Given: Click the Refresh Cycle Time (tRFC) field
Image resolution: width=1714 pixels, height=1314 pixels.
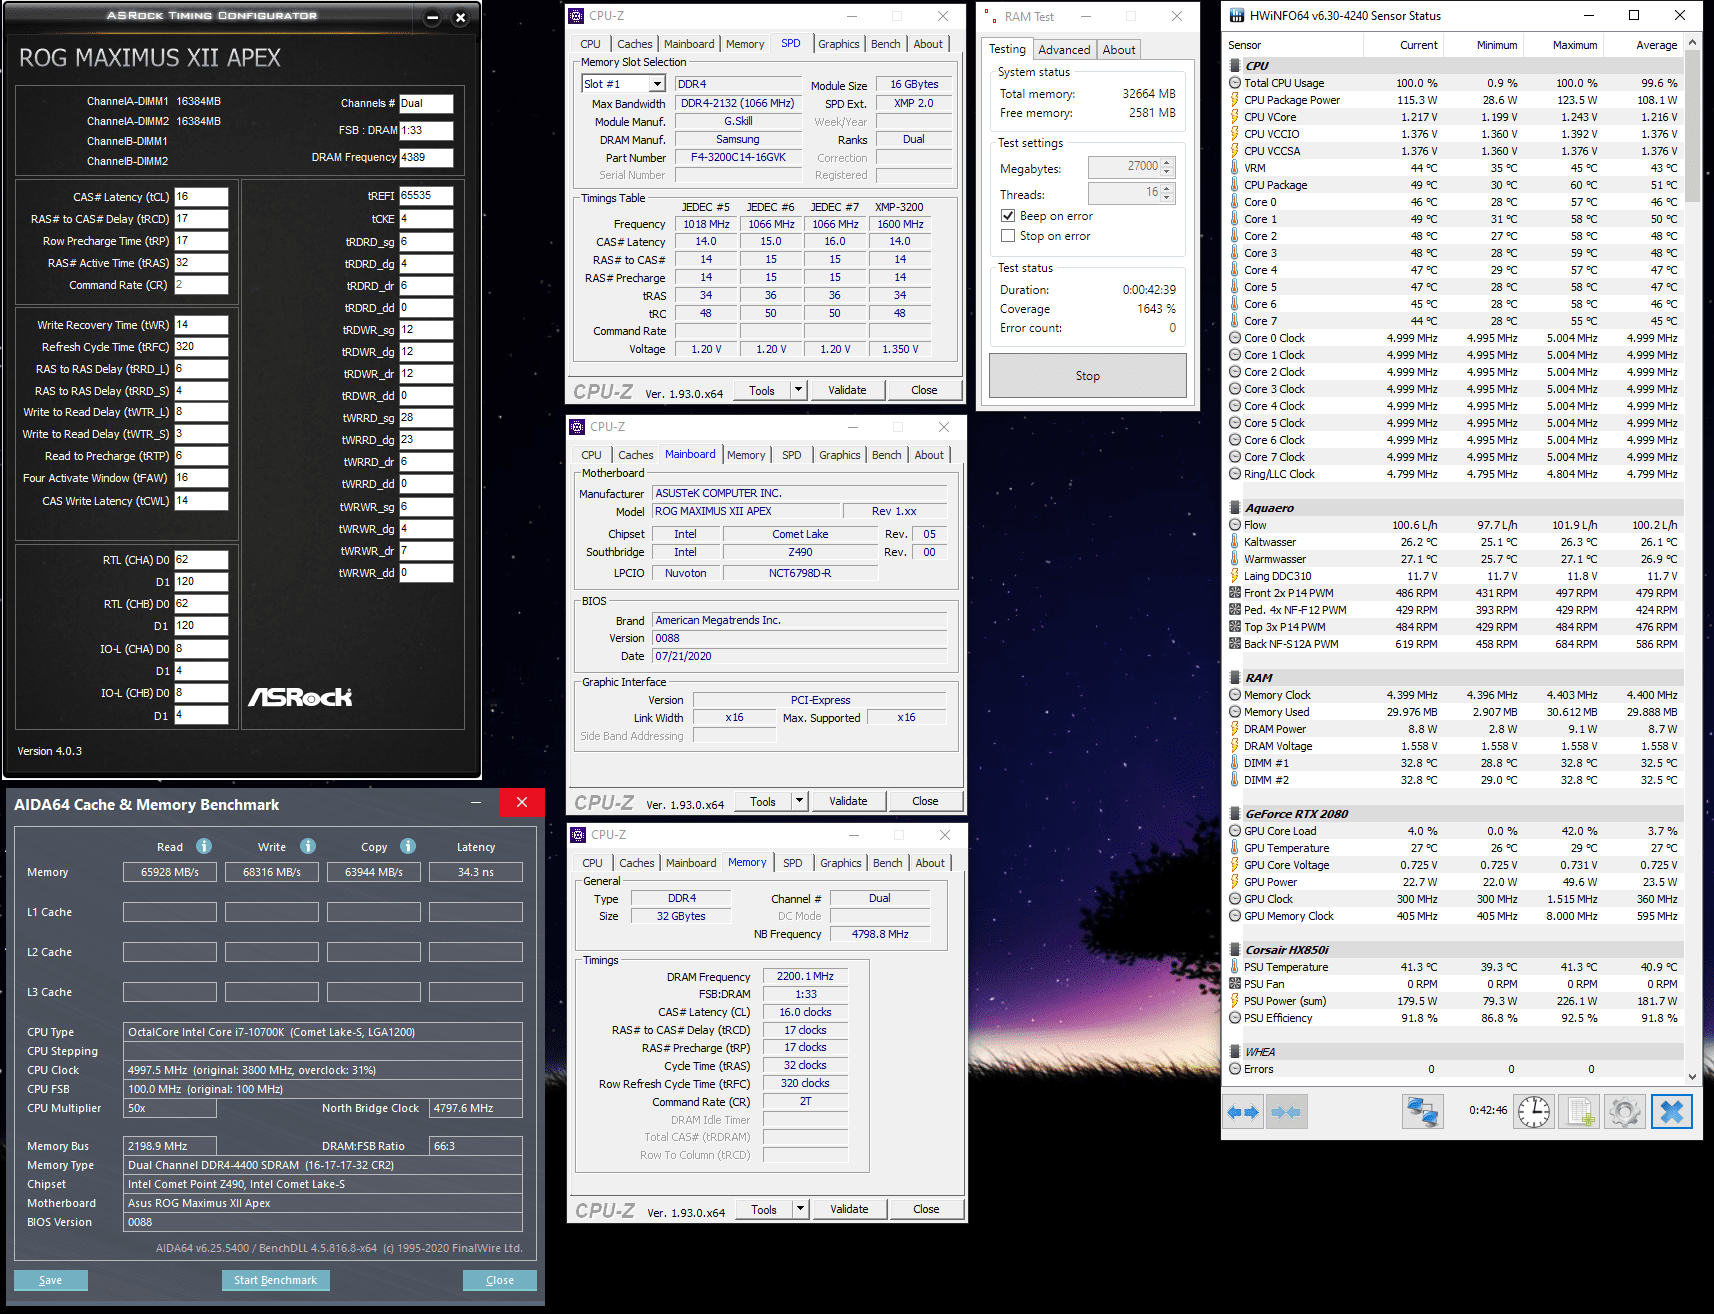Looking at the screenshot, I should (201, 347).
